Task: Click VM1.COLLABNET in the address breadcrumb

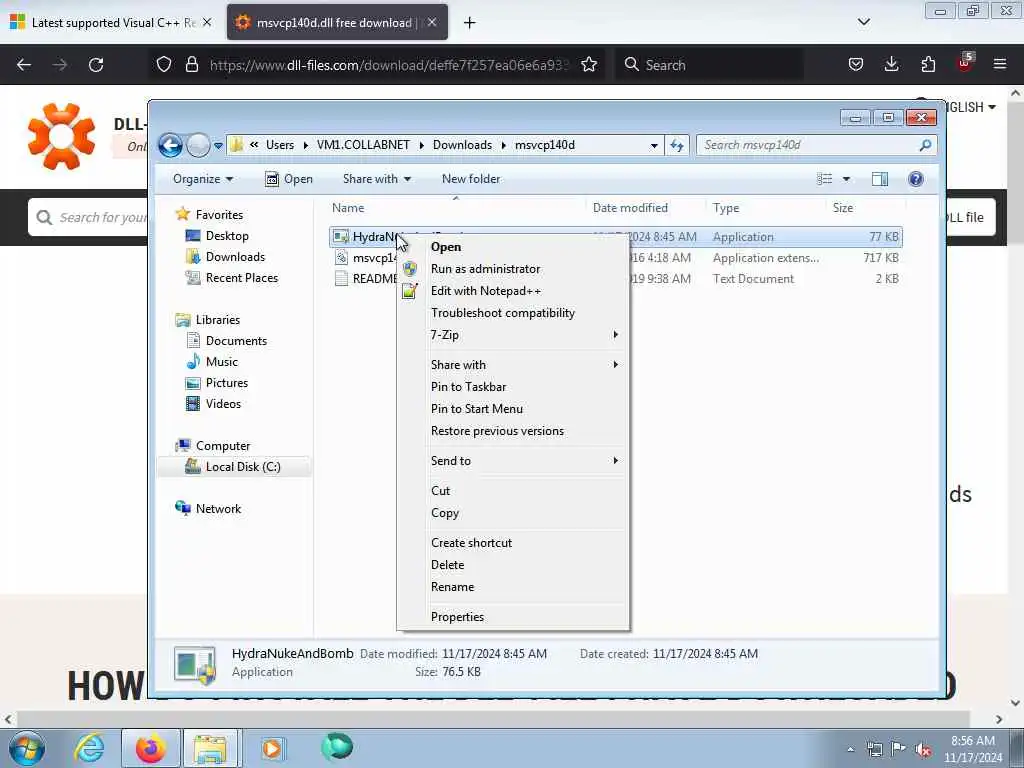Action: click(x=363, y=145)
